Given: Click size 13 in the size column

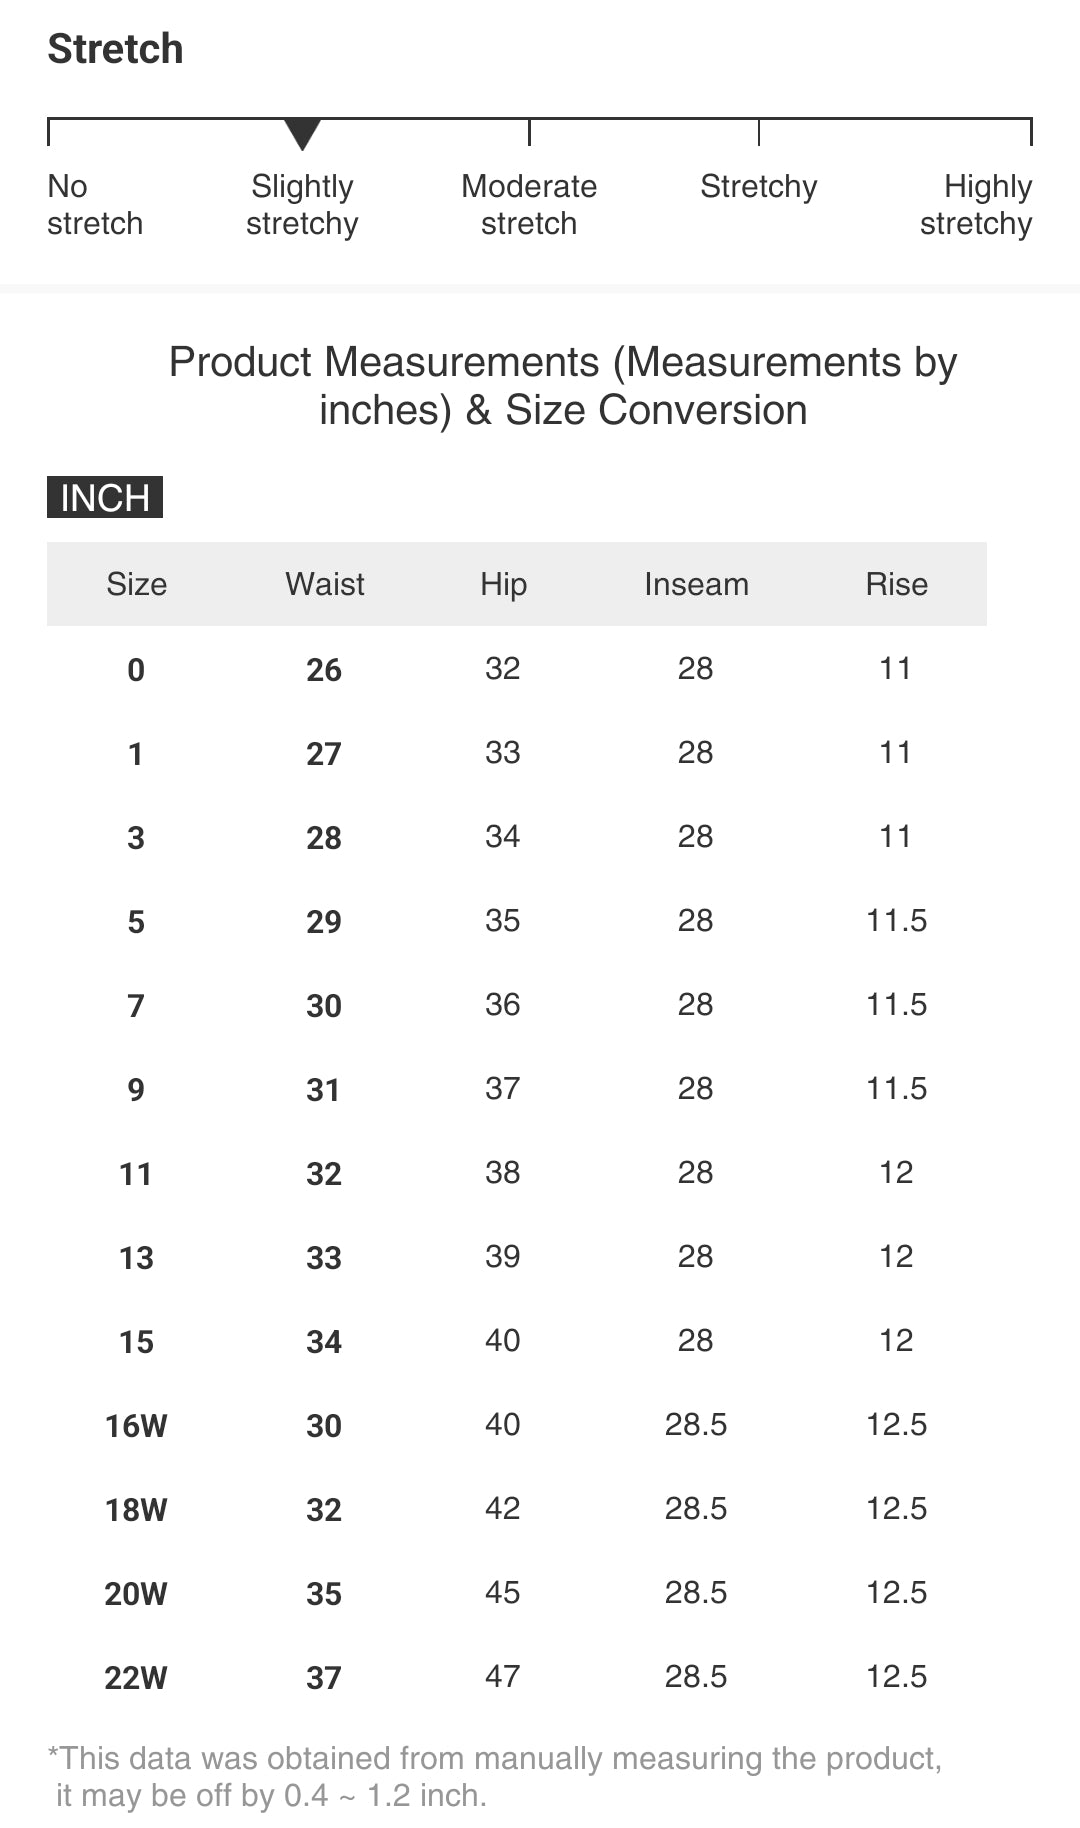Looking at the screenshot, I should tap(137, 1257).
